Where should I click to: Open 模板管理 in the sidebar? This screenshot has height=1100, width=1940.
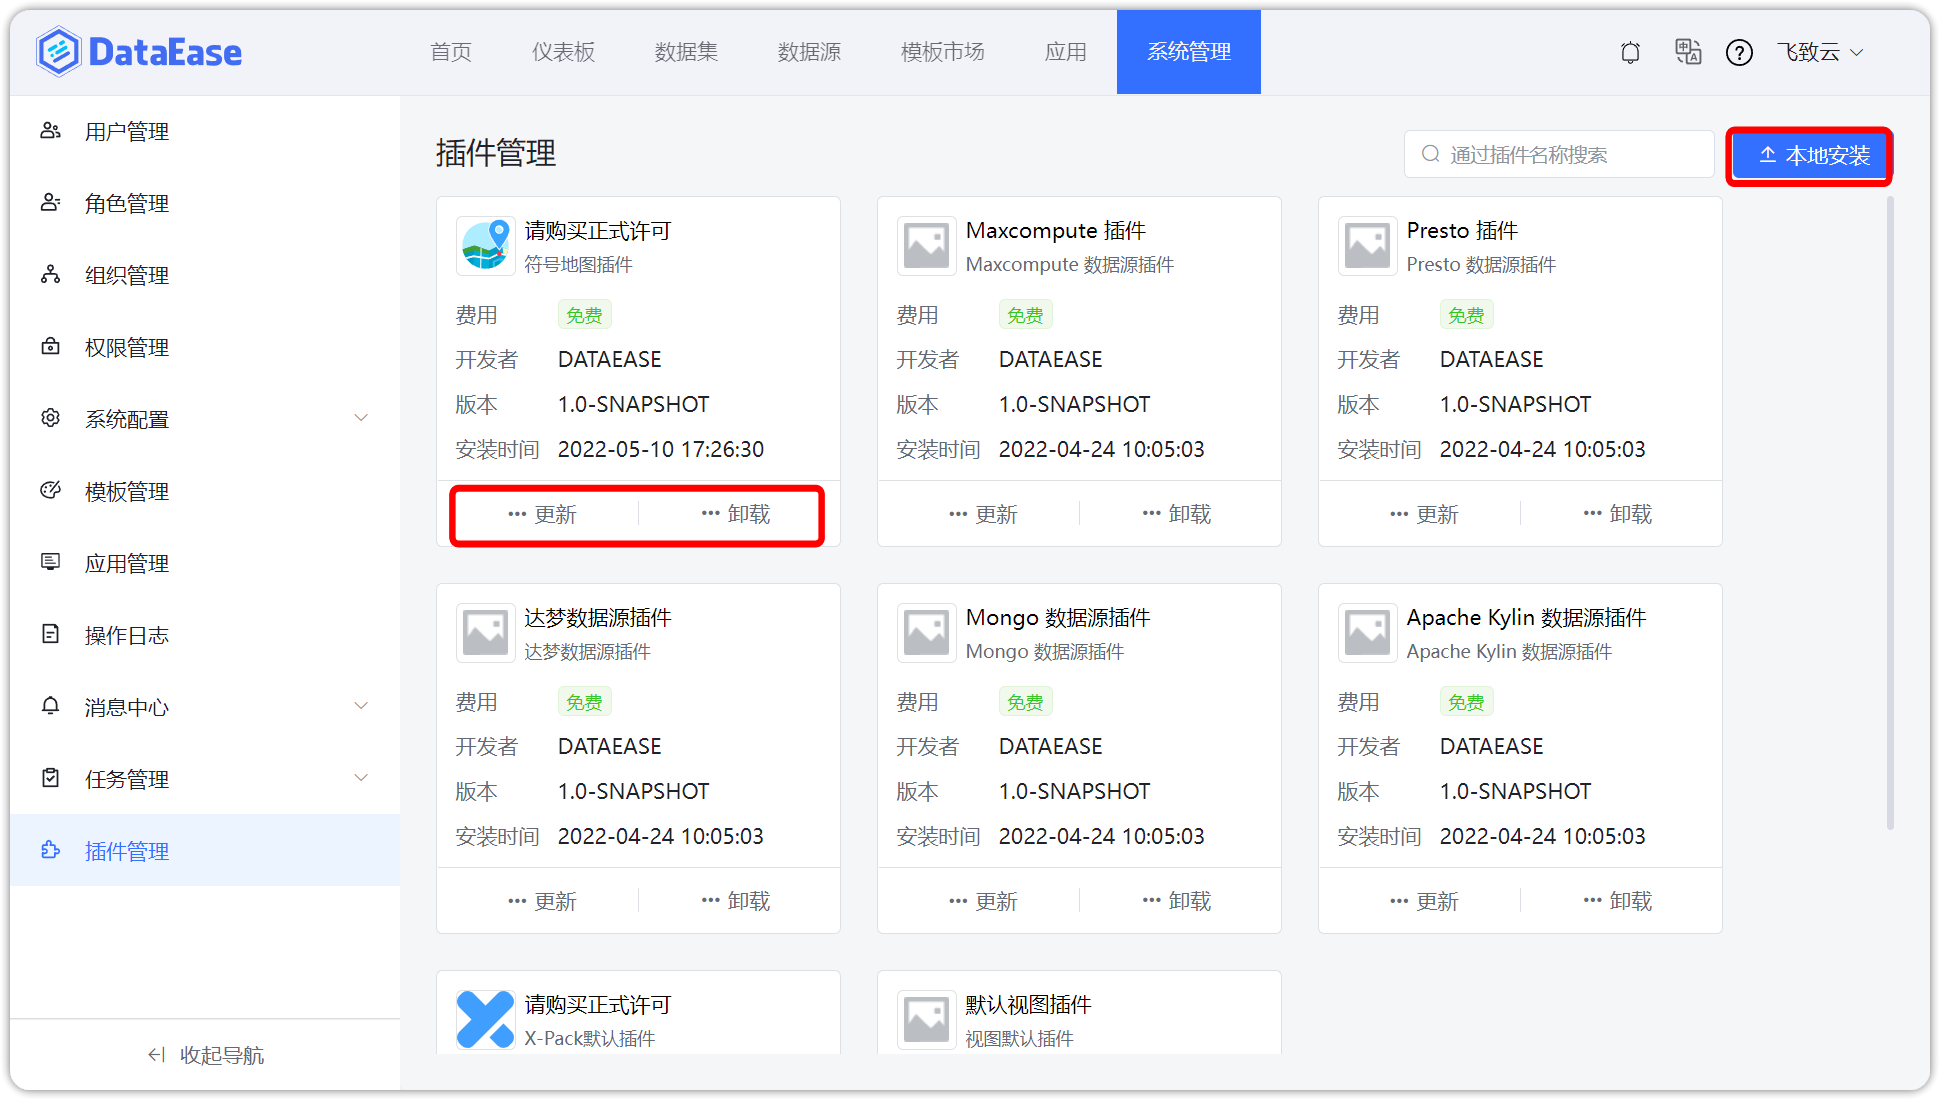pyautogui.click(x=205, y=490)
